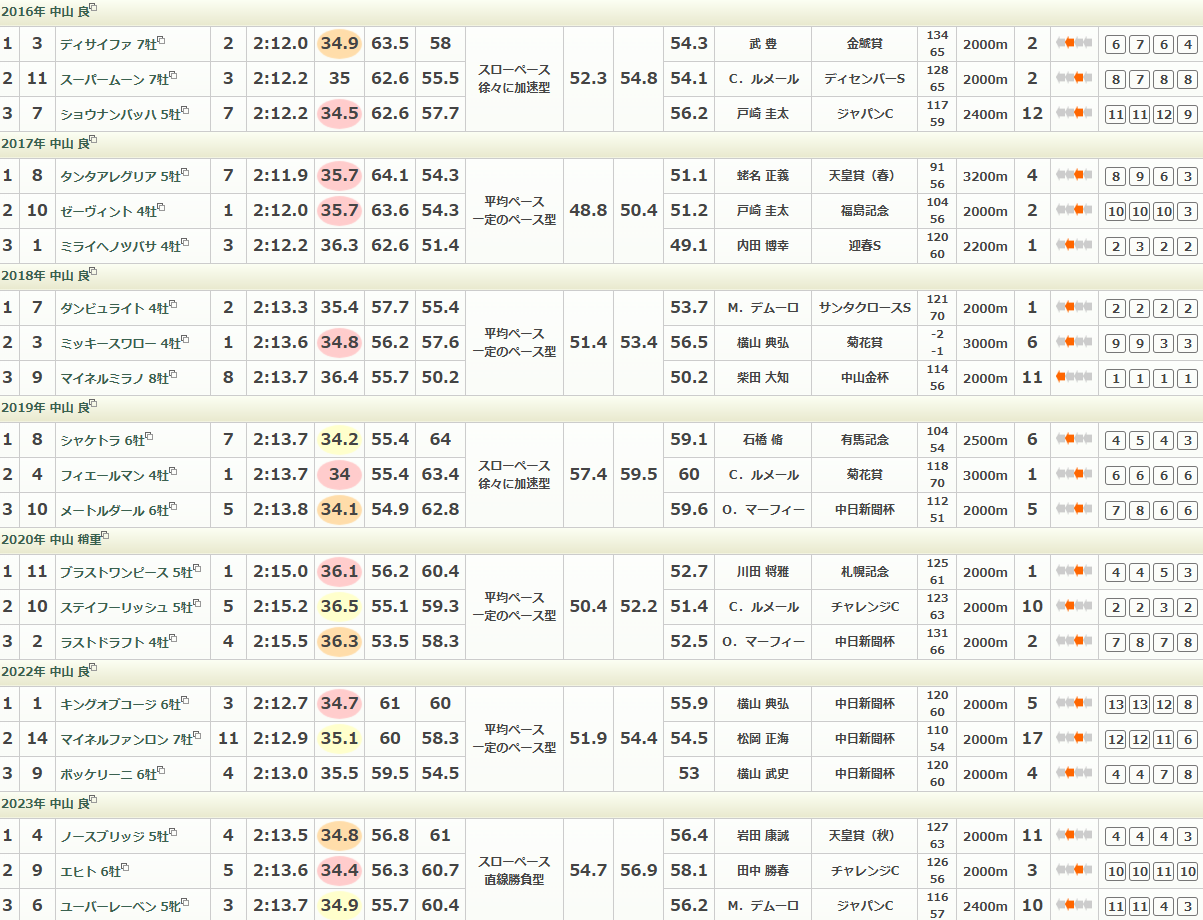Click the 有馬記念 previous race cell
1203x920 pixels.
point(865,440)
